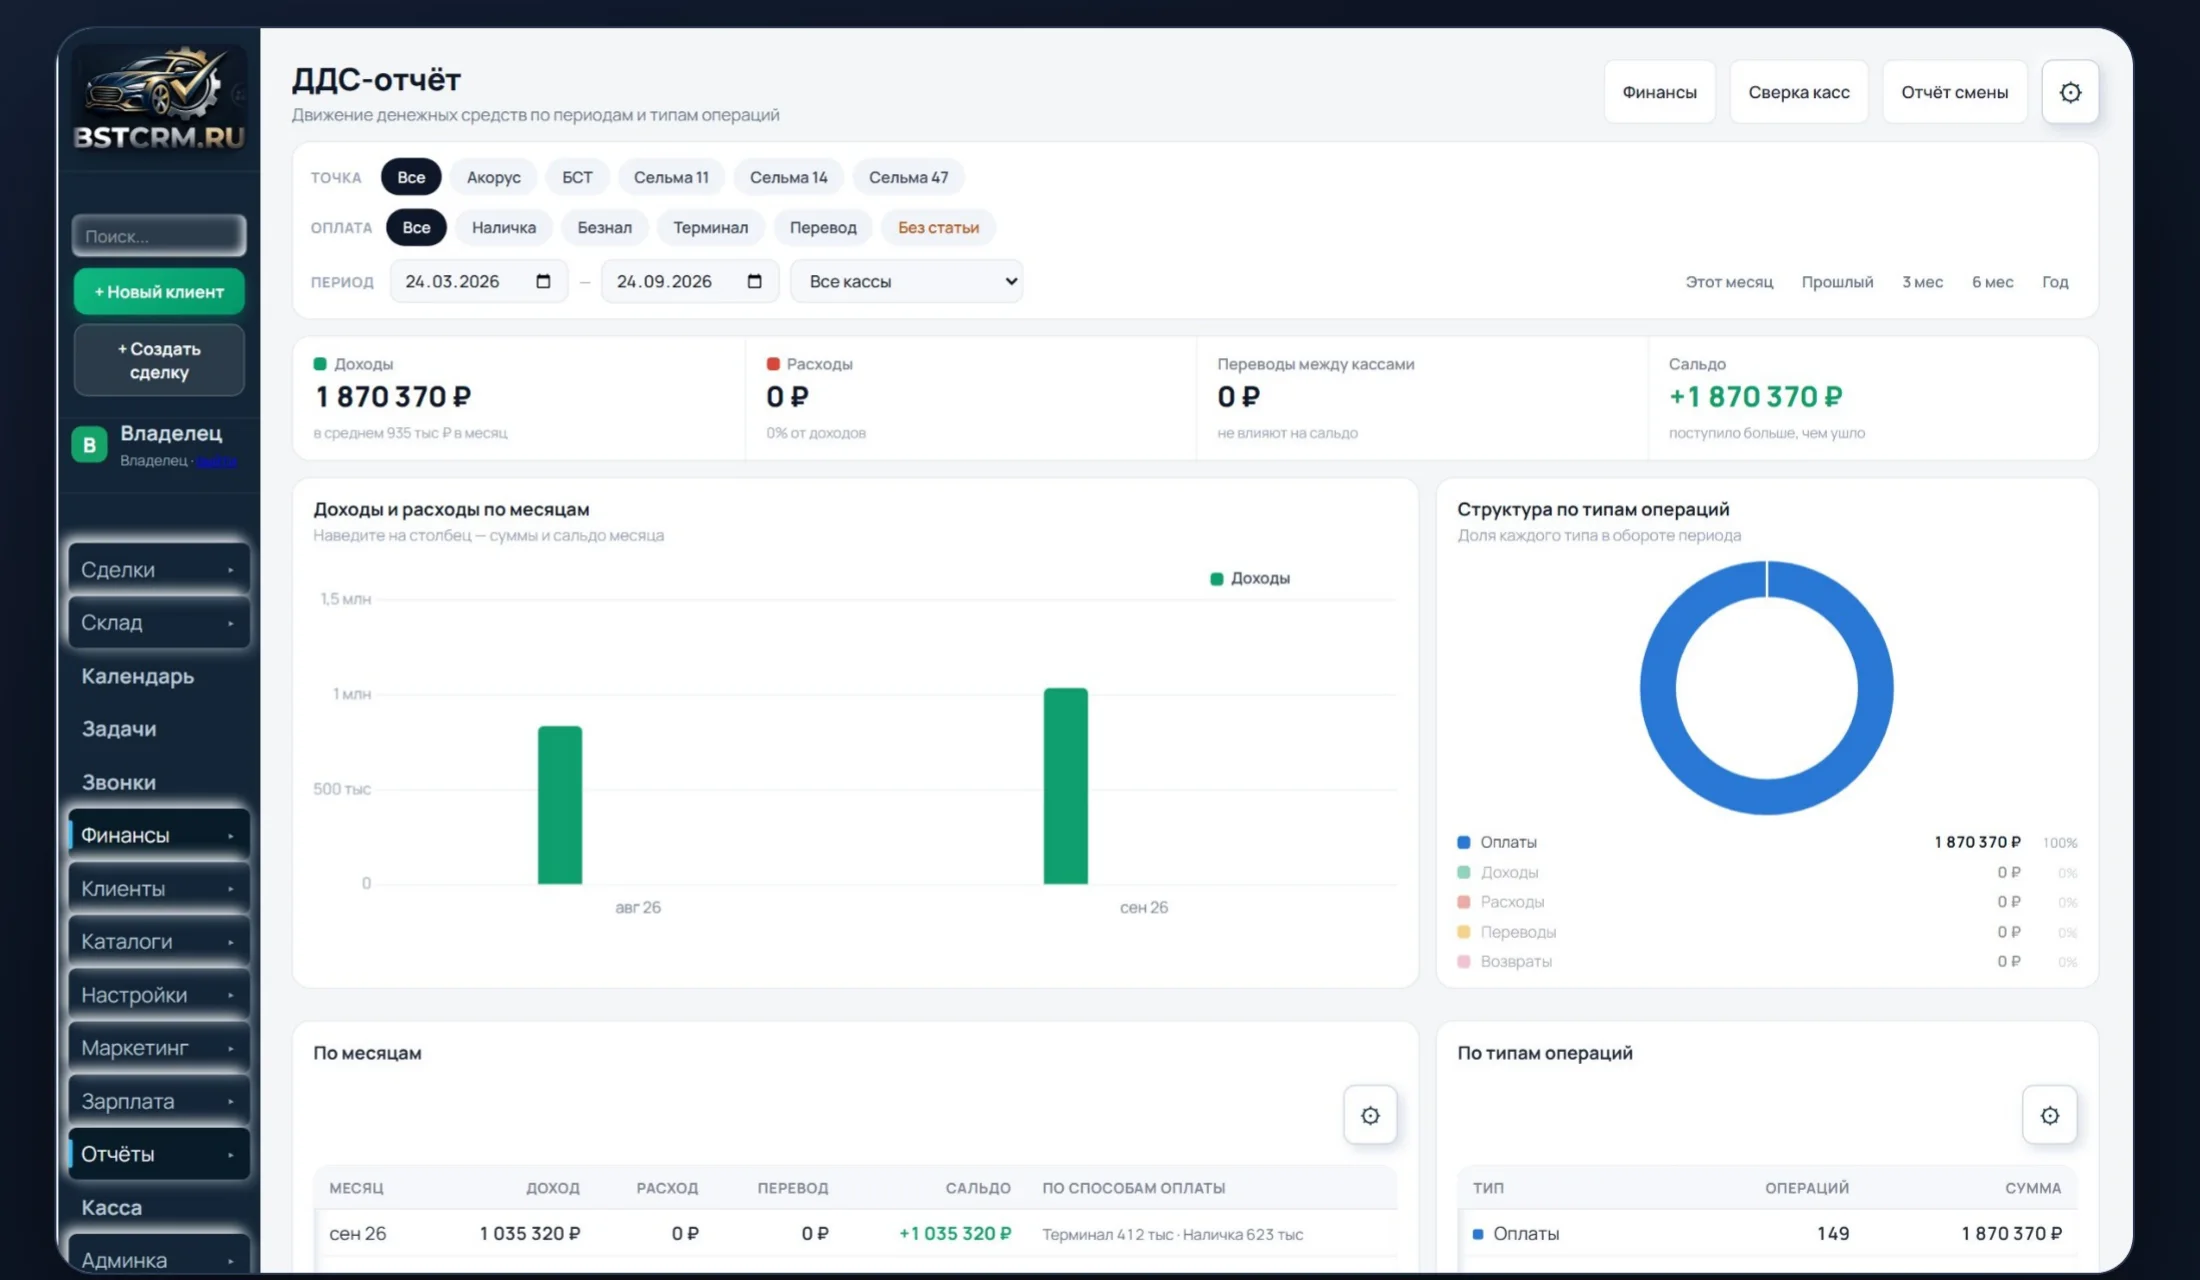Open gear settings of По месяцам table
The image size is (2200, 1280).
coord(1370,1115)
